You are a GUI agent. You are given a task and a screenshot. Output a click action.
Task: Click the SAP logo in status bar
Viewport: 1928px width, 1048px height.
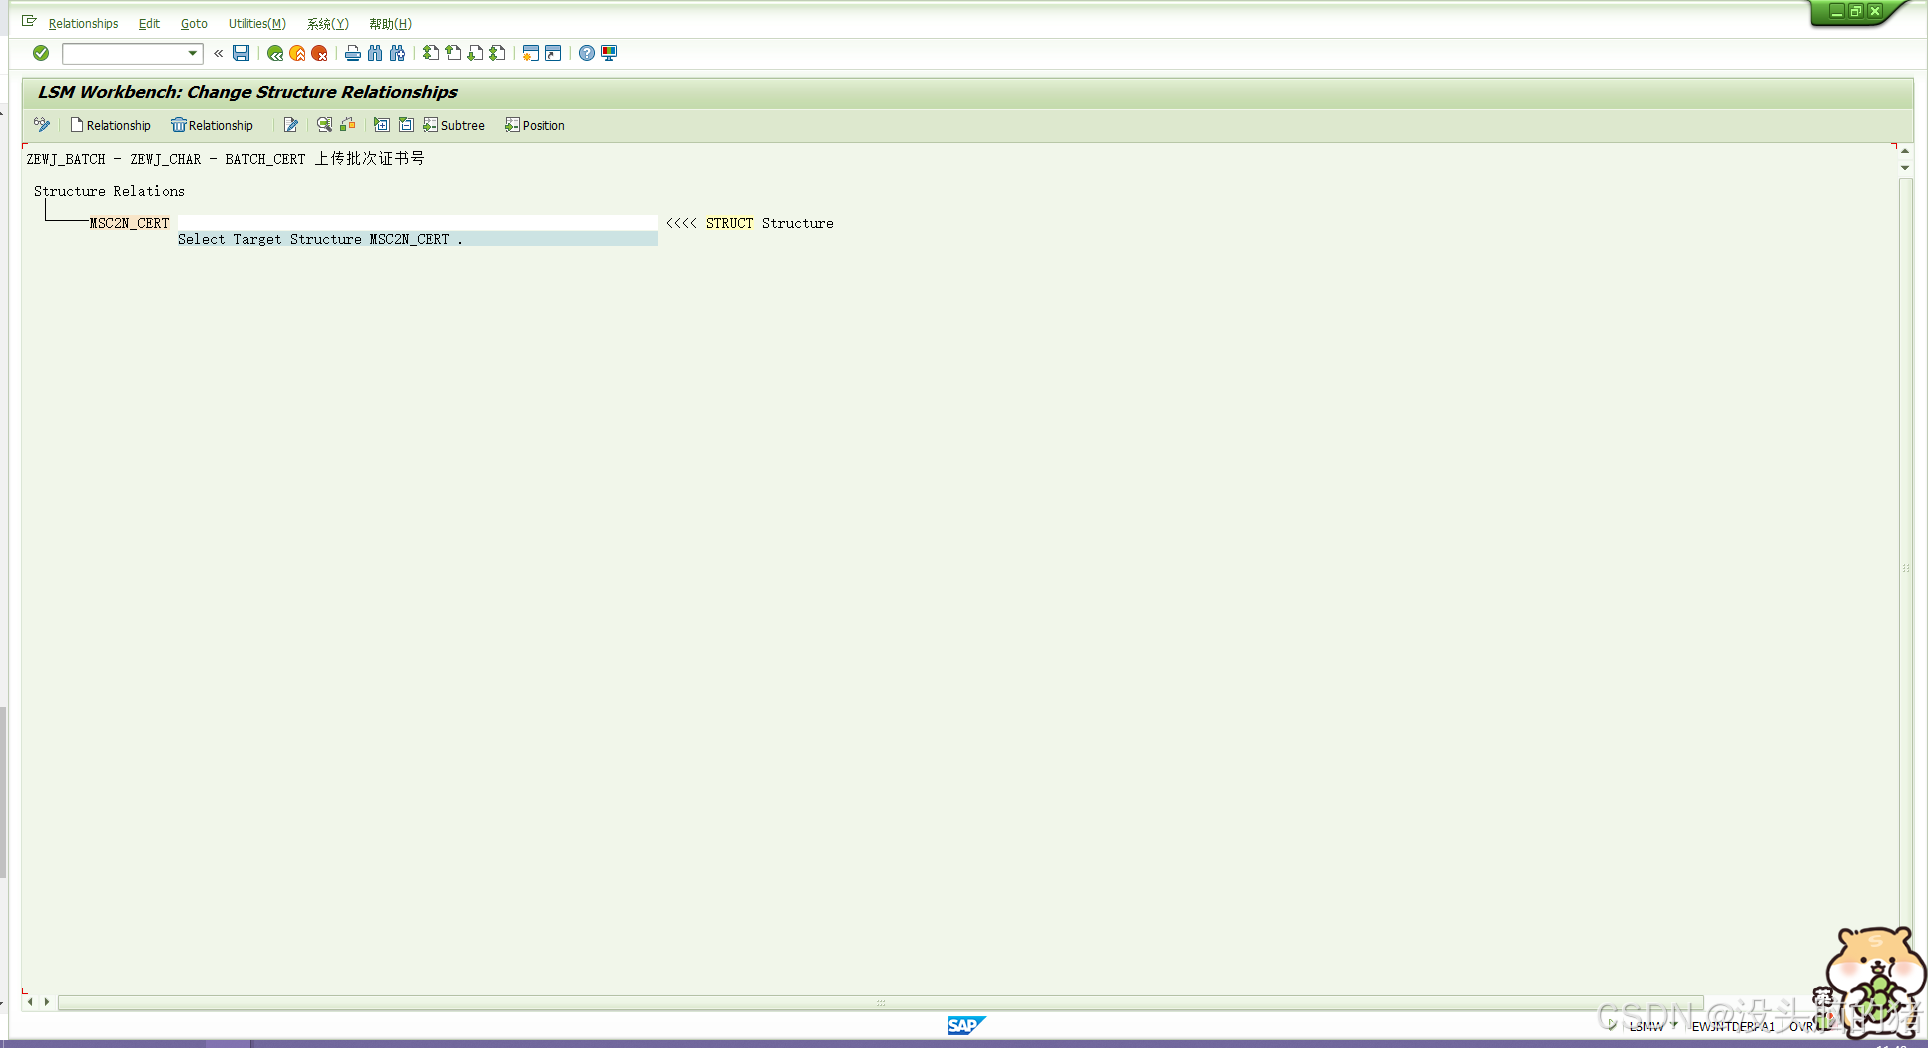[x=966, y=1025]
